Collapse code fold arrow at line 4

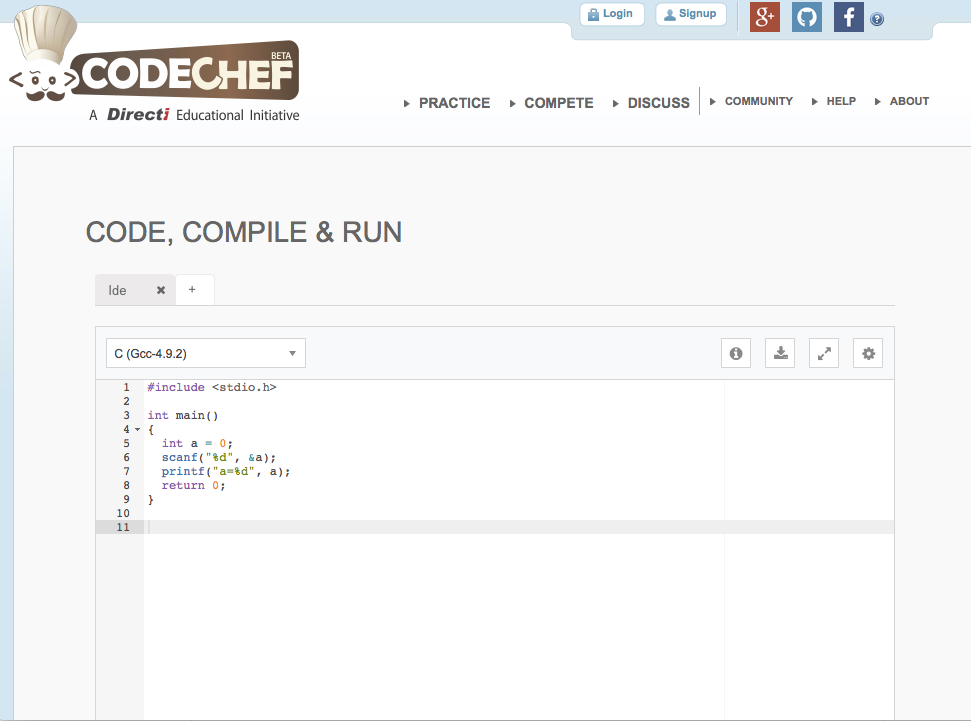click(137, 429)
